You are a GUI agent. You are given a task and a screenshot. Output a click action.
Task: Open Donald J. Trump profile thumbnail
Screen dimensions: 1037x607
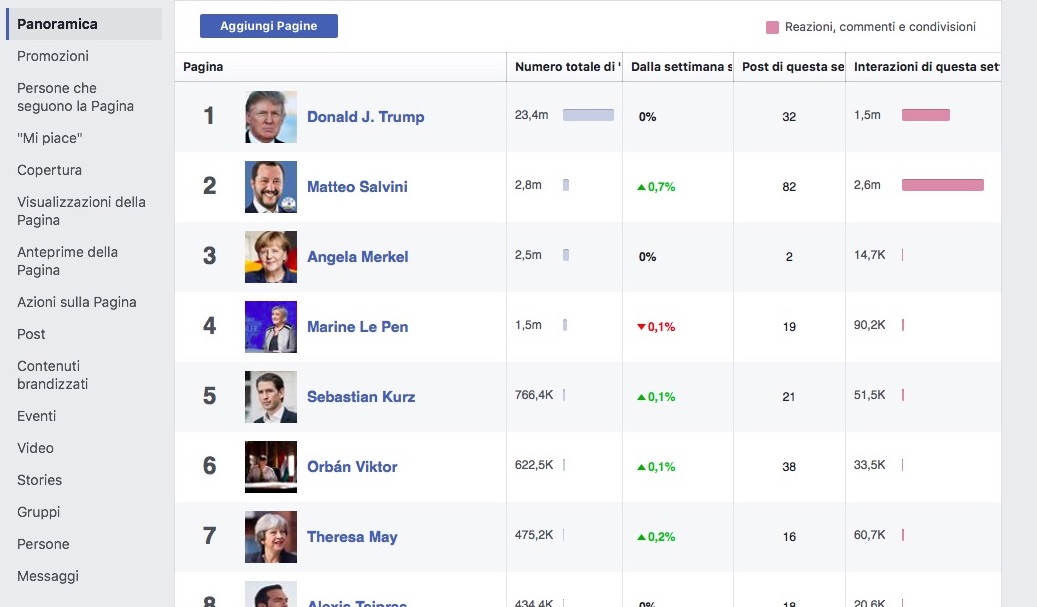[x=270, y=117]
